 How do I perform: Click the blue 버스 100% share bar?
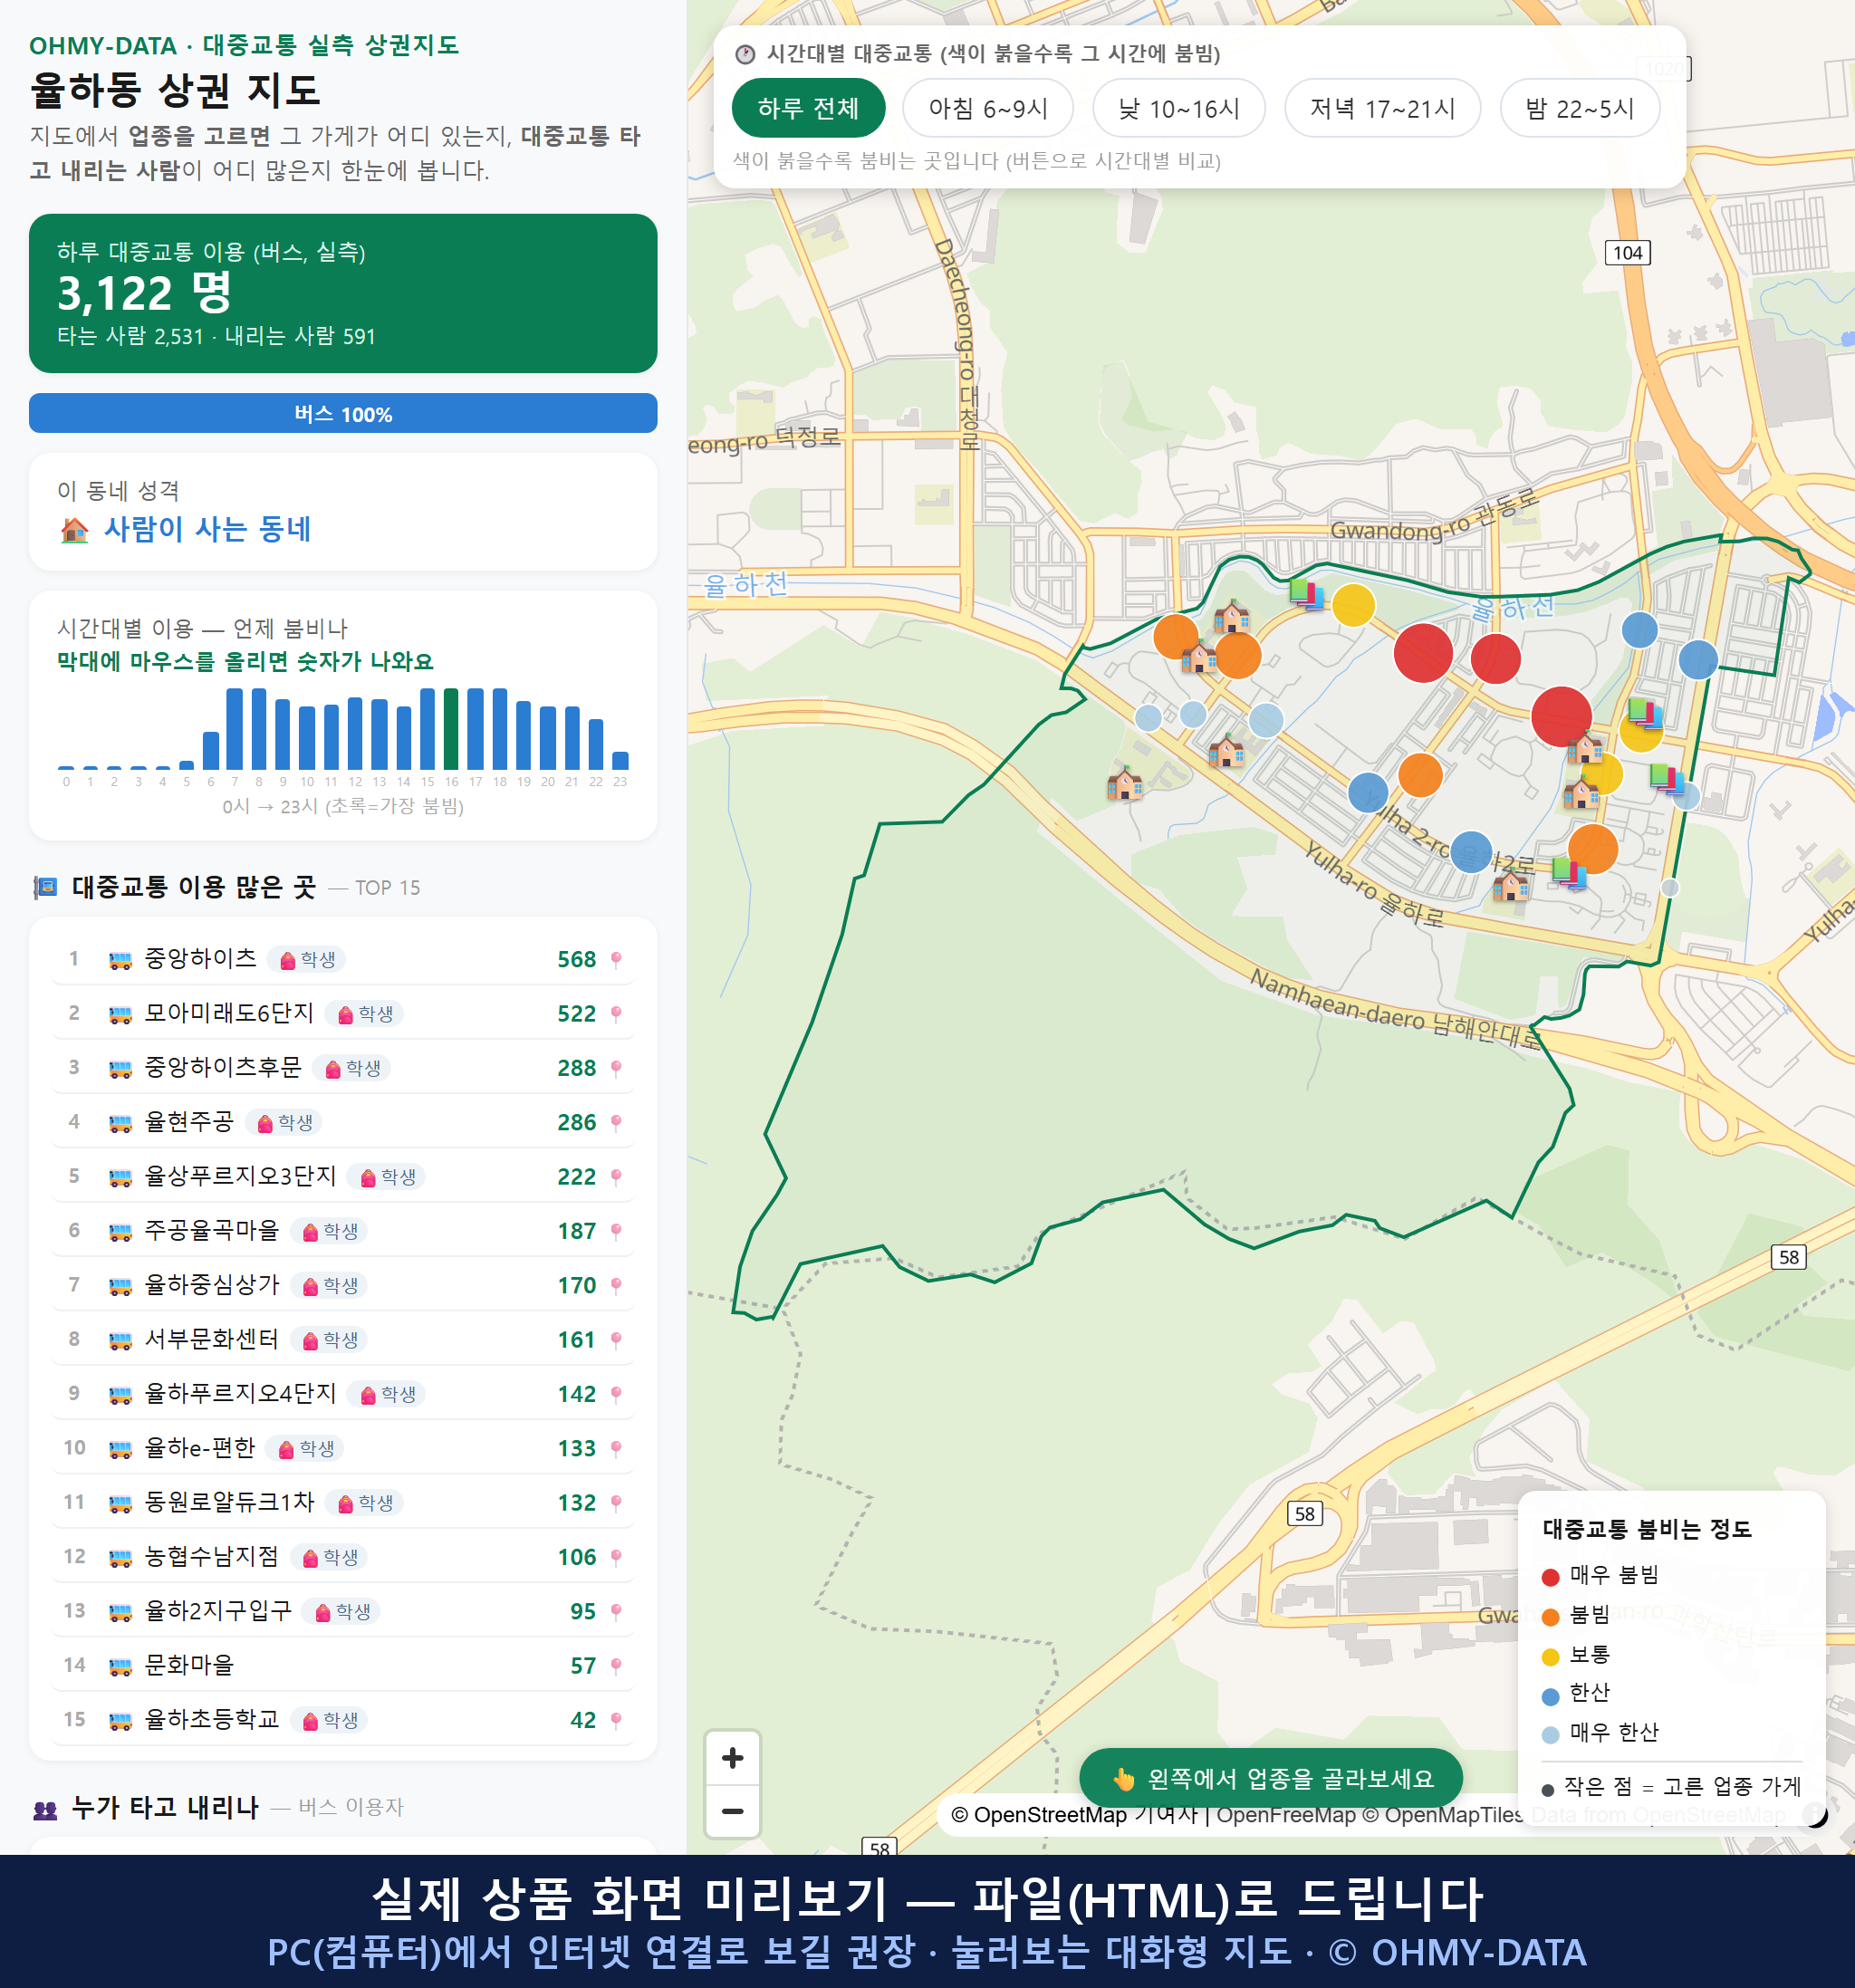click(x=343, y=414)
